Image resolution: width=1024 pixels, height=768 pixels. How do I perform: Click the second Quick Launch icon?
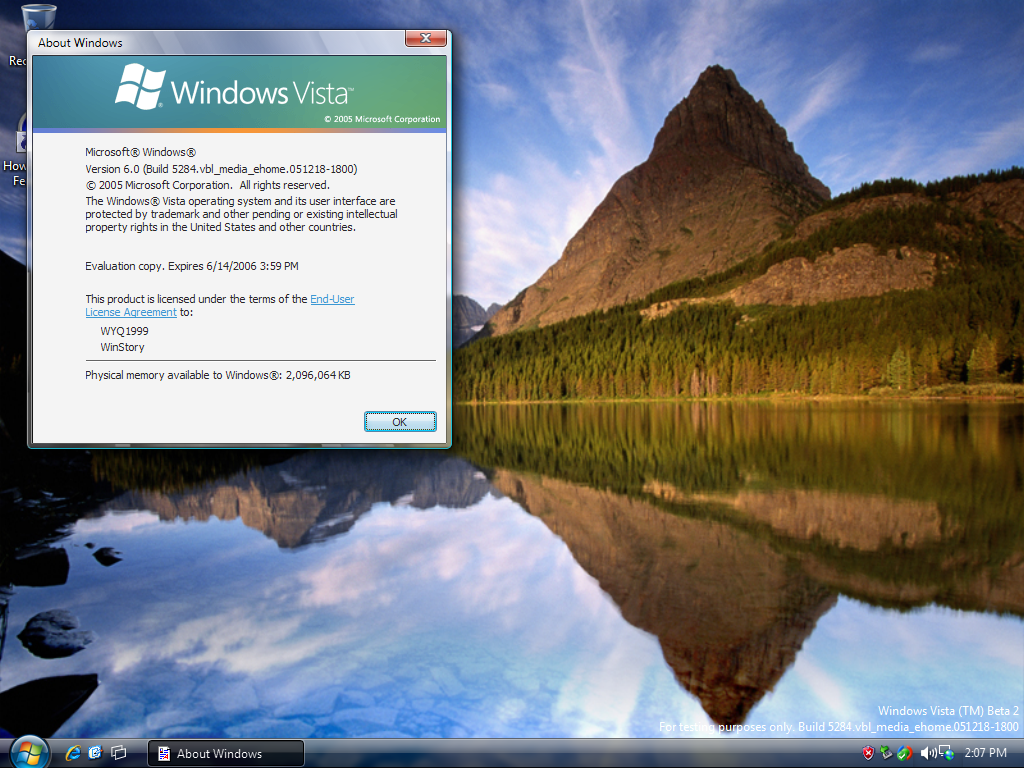95,753
